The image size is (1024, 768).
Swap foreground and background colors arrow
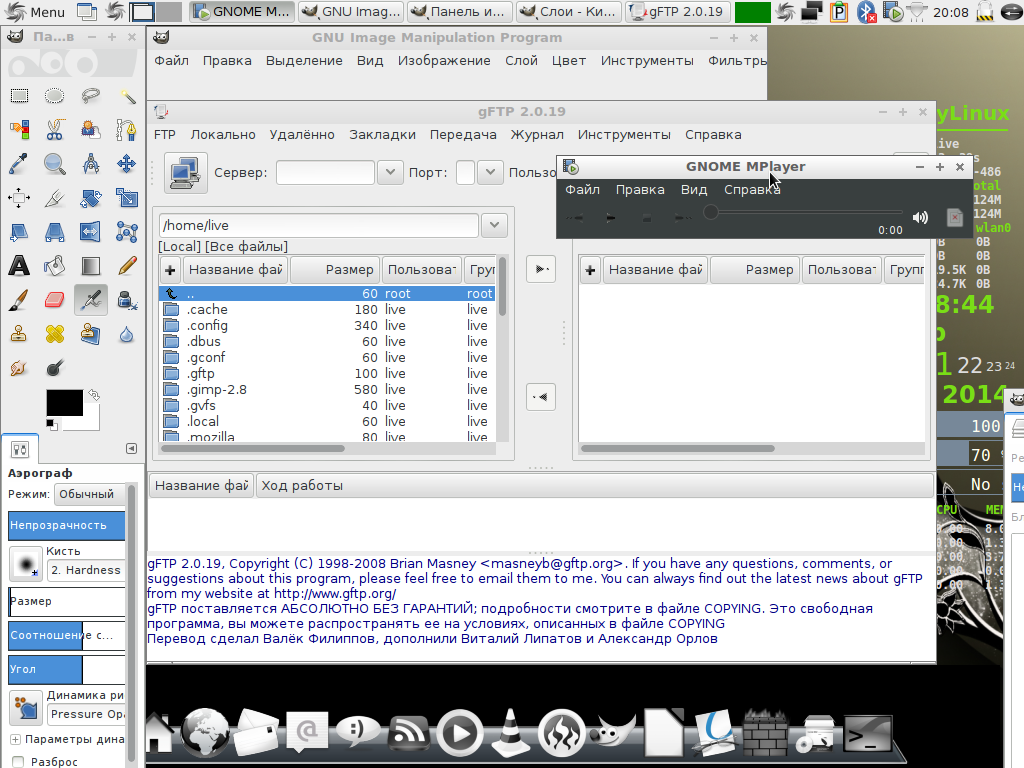(x=94, y=394)
